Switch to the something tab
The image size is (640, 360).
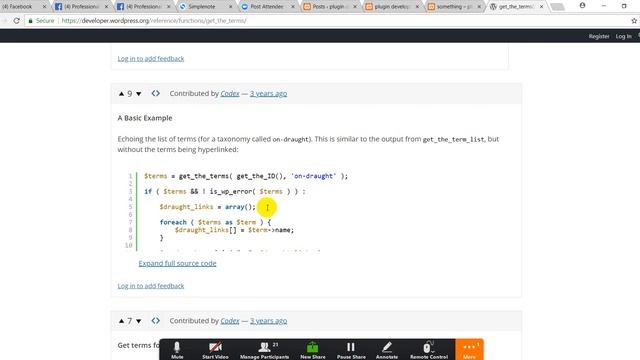pos(454,7)
